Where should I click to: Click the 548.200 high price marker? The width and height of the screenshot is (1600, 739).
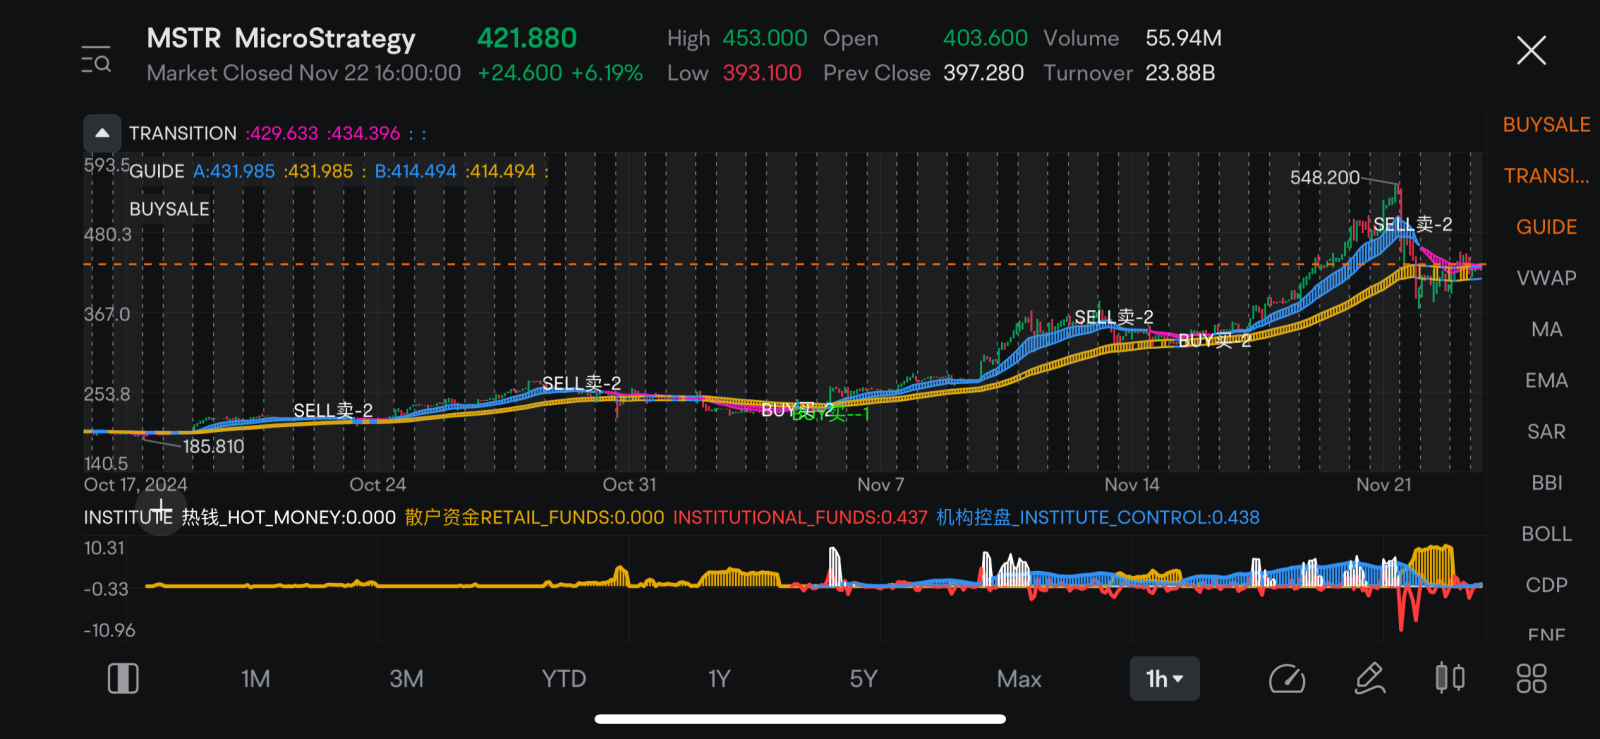[x=1325, y=177]
